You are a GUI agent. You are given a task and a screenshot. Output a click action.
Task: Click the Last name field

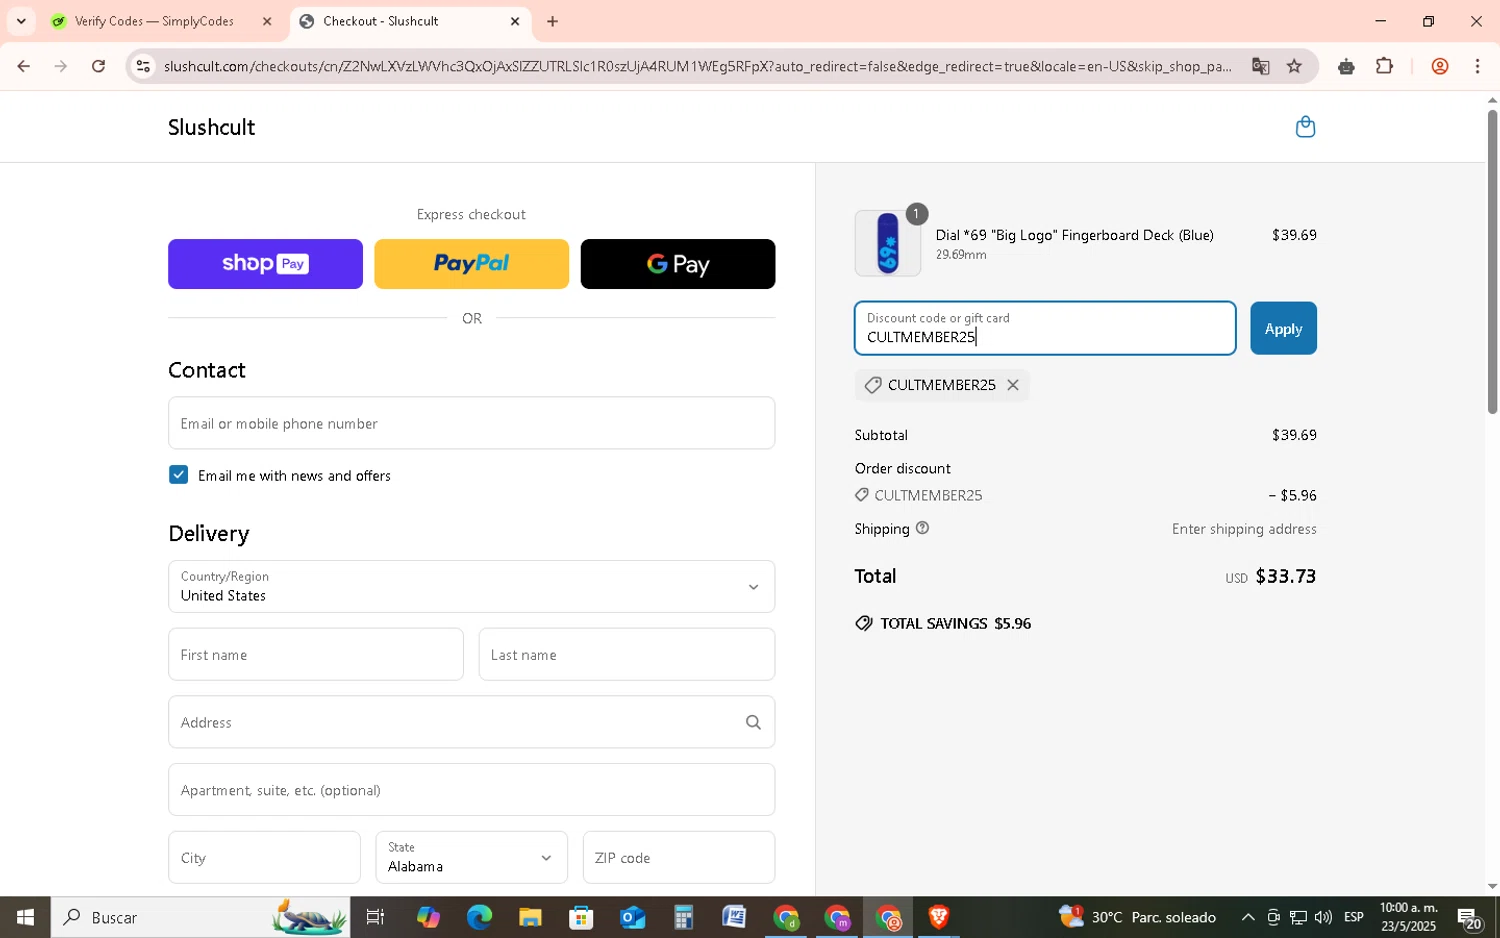click(x=627, y=654)
